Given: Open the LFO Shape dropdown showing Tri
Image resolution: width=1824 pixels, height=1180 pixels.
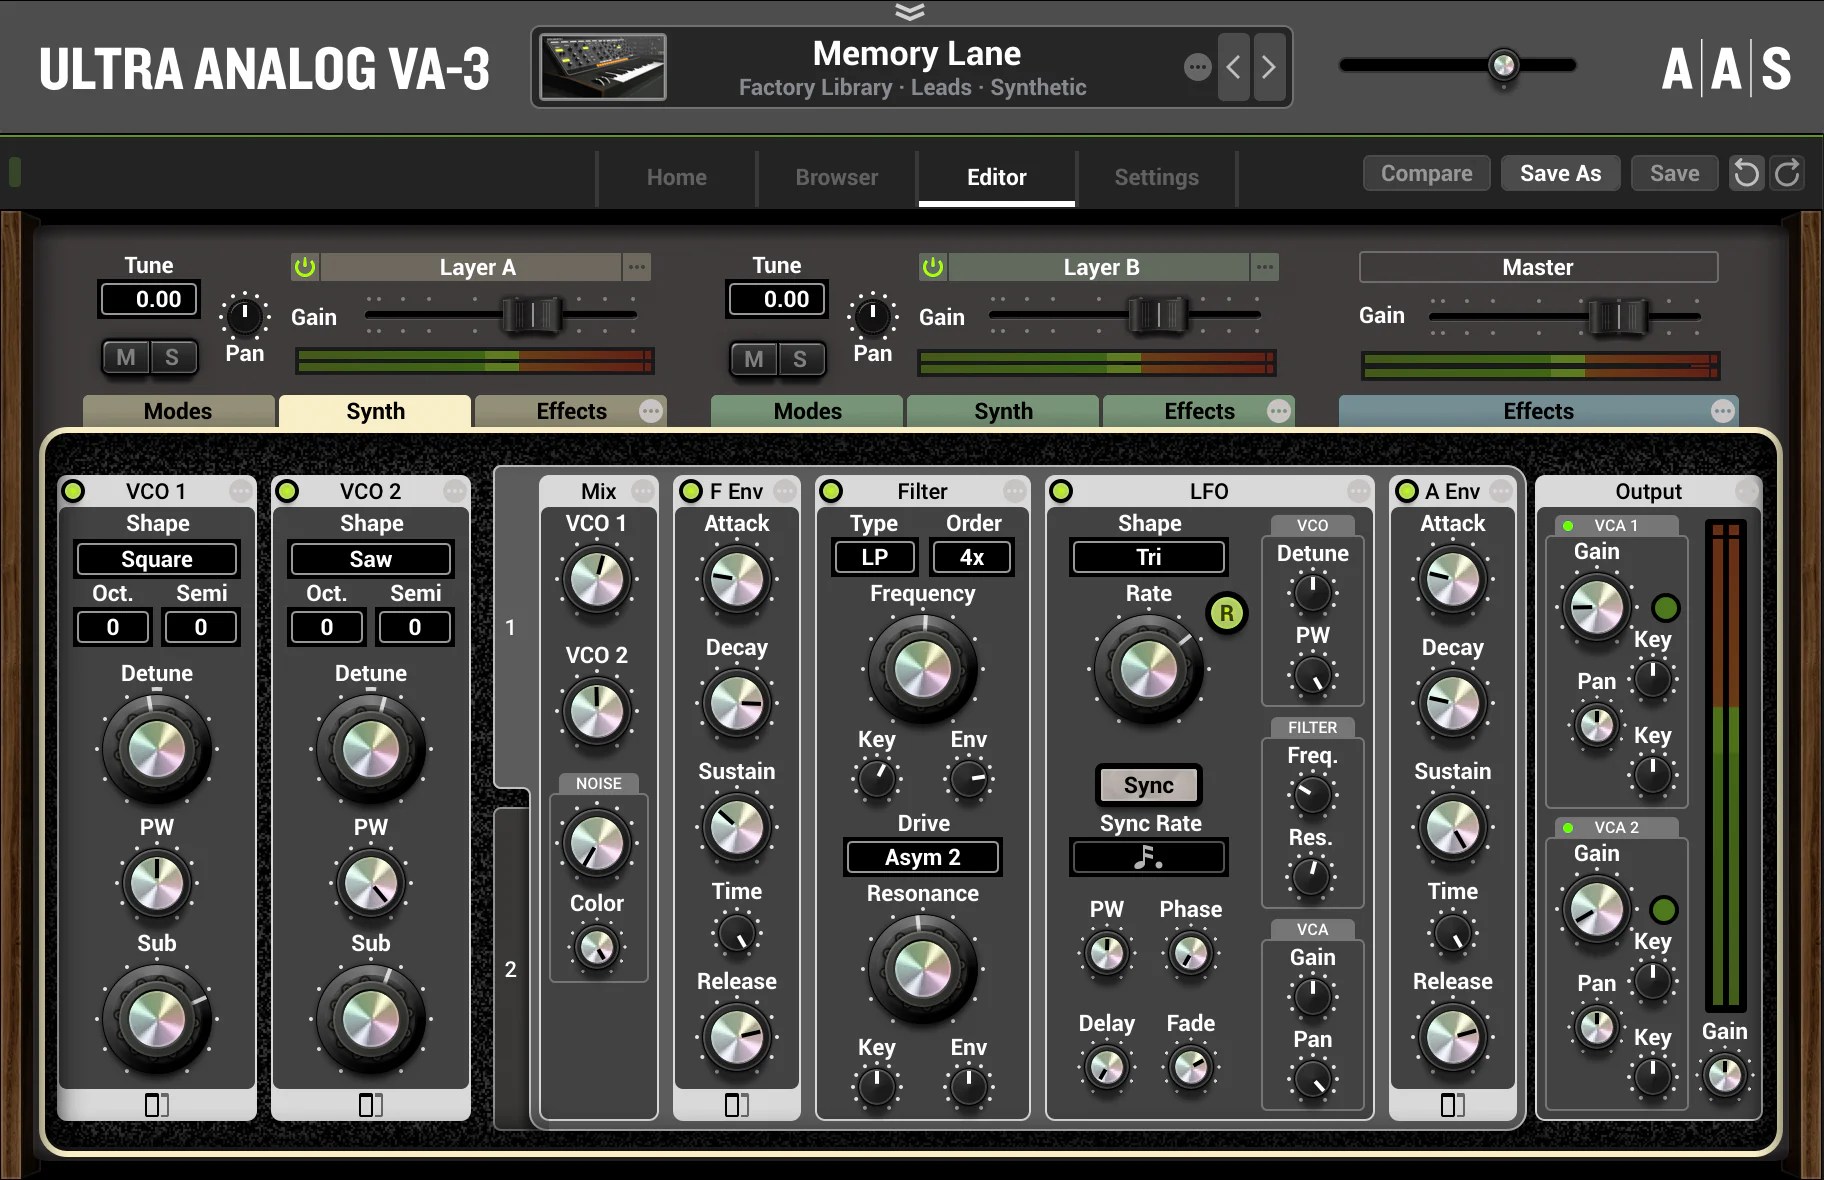Looking at the screenshot, I should click(x=1148, y=557).
